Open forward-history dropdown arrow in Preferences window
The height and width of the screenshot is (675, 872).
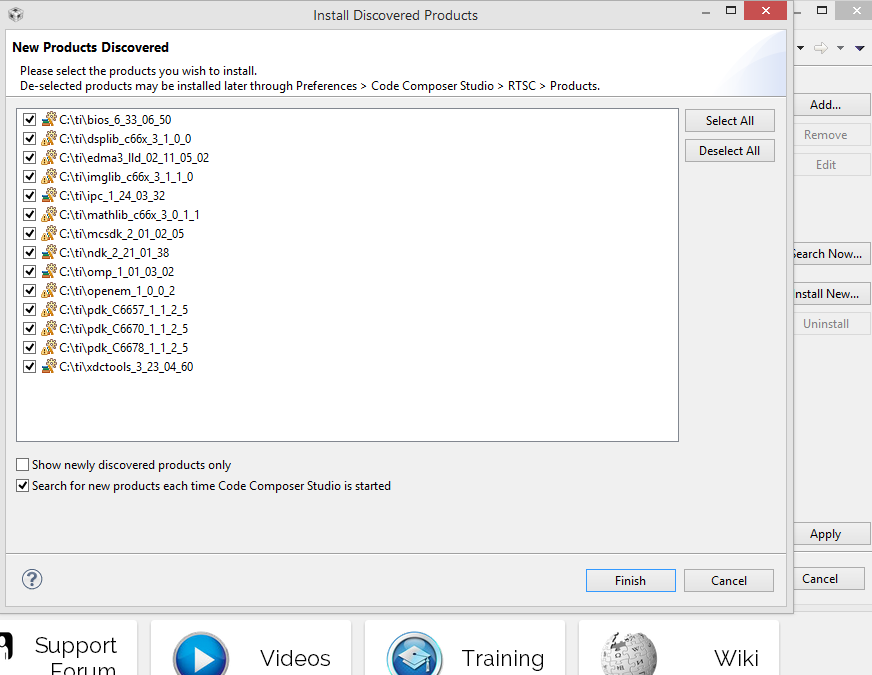coord(840,48)
